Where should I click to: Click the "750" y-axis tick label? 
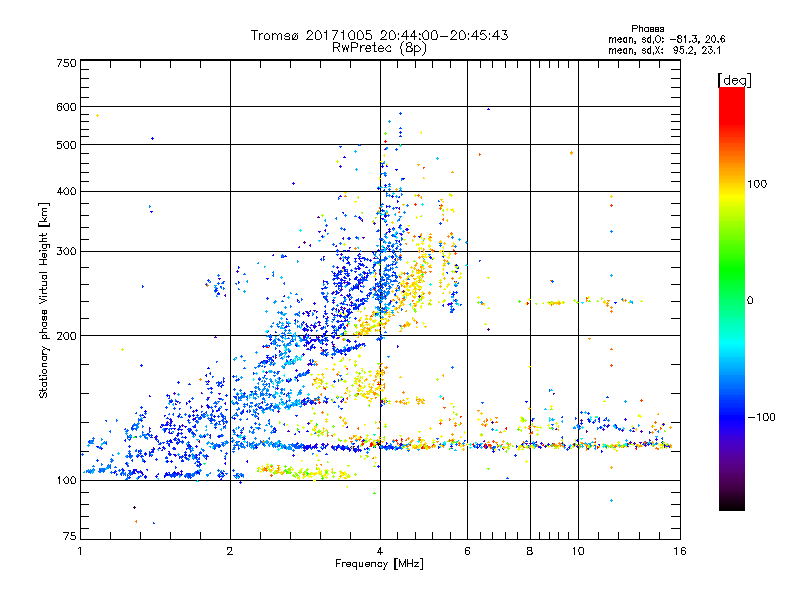[x=66, y=63]
